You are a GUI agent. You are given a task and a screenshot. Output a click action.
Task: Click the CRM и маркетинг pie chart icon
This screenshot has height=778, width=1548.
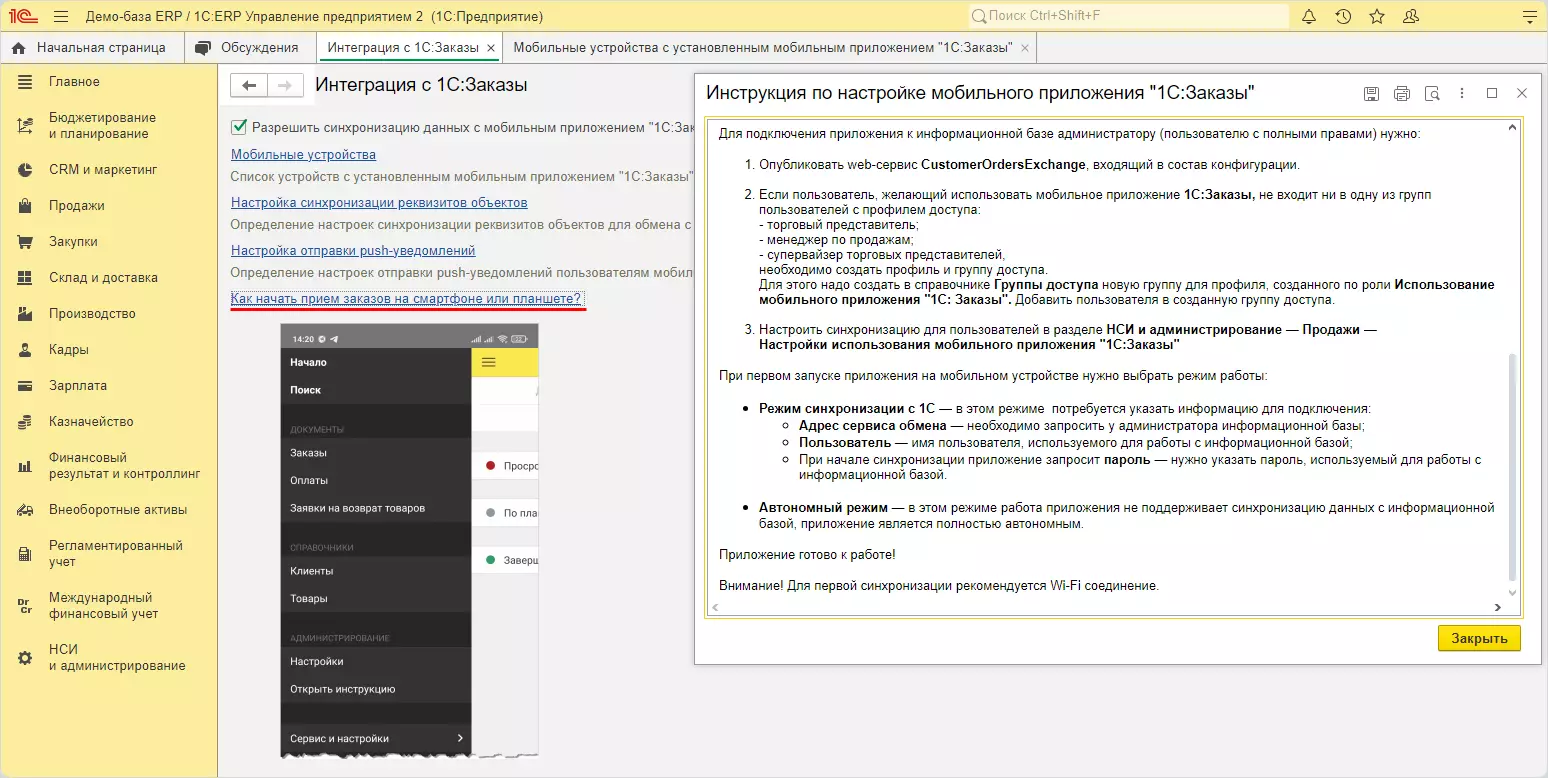pos(26,170)
